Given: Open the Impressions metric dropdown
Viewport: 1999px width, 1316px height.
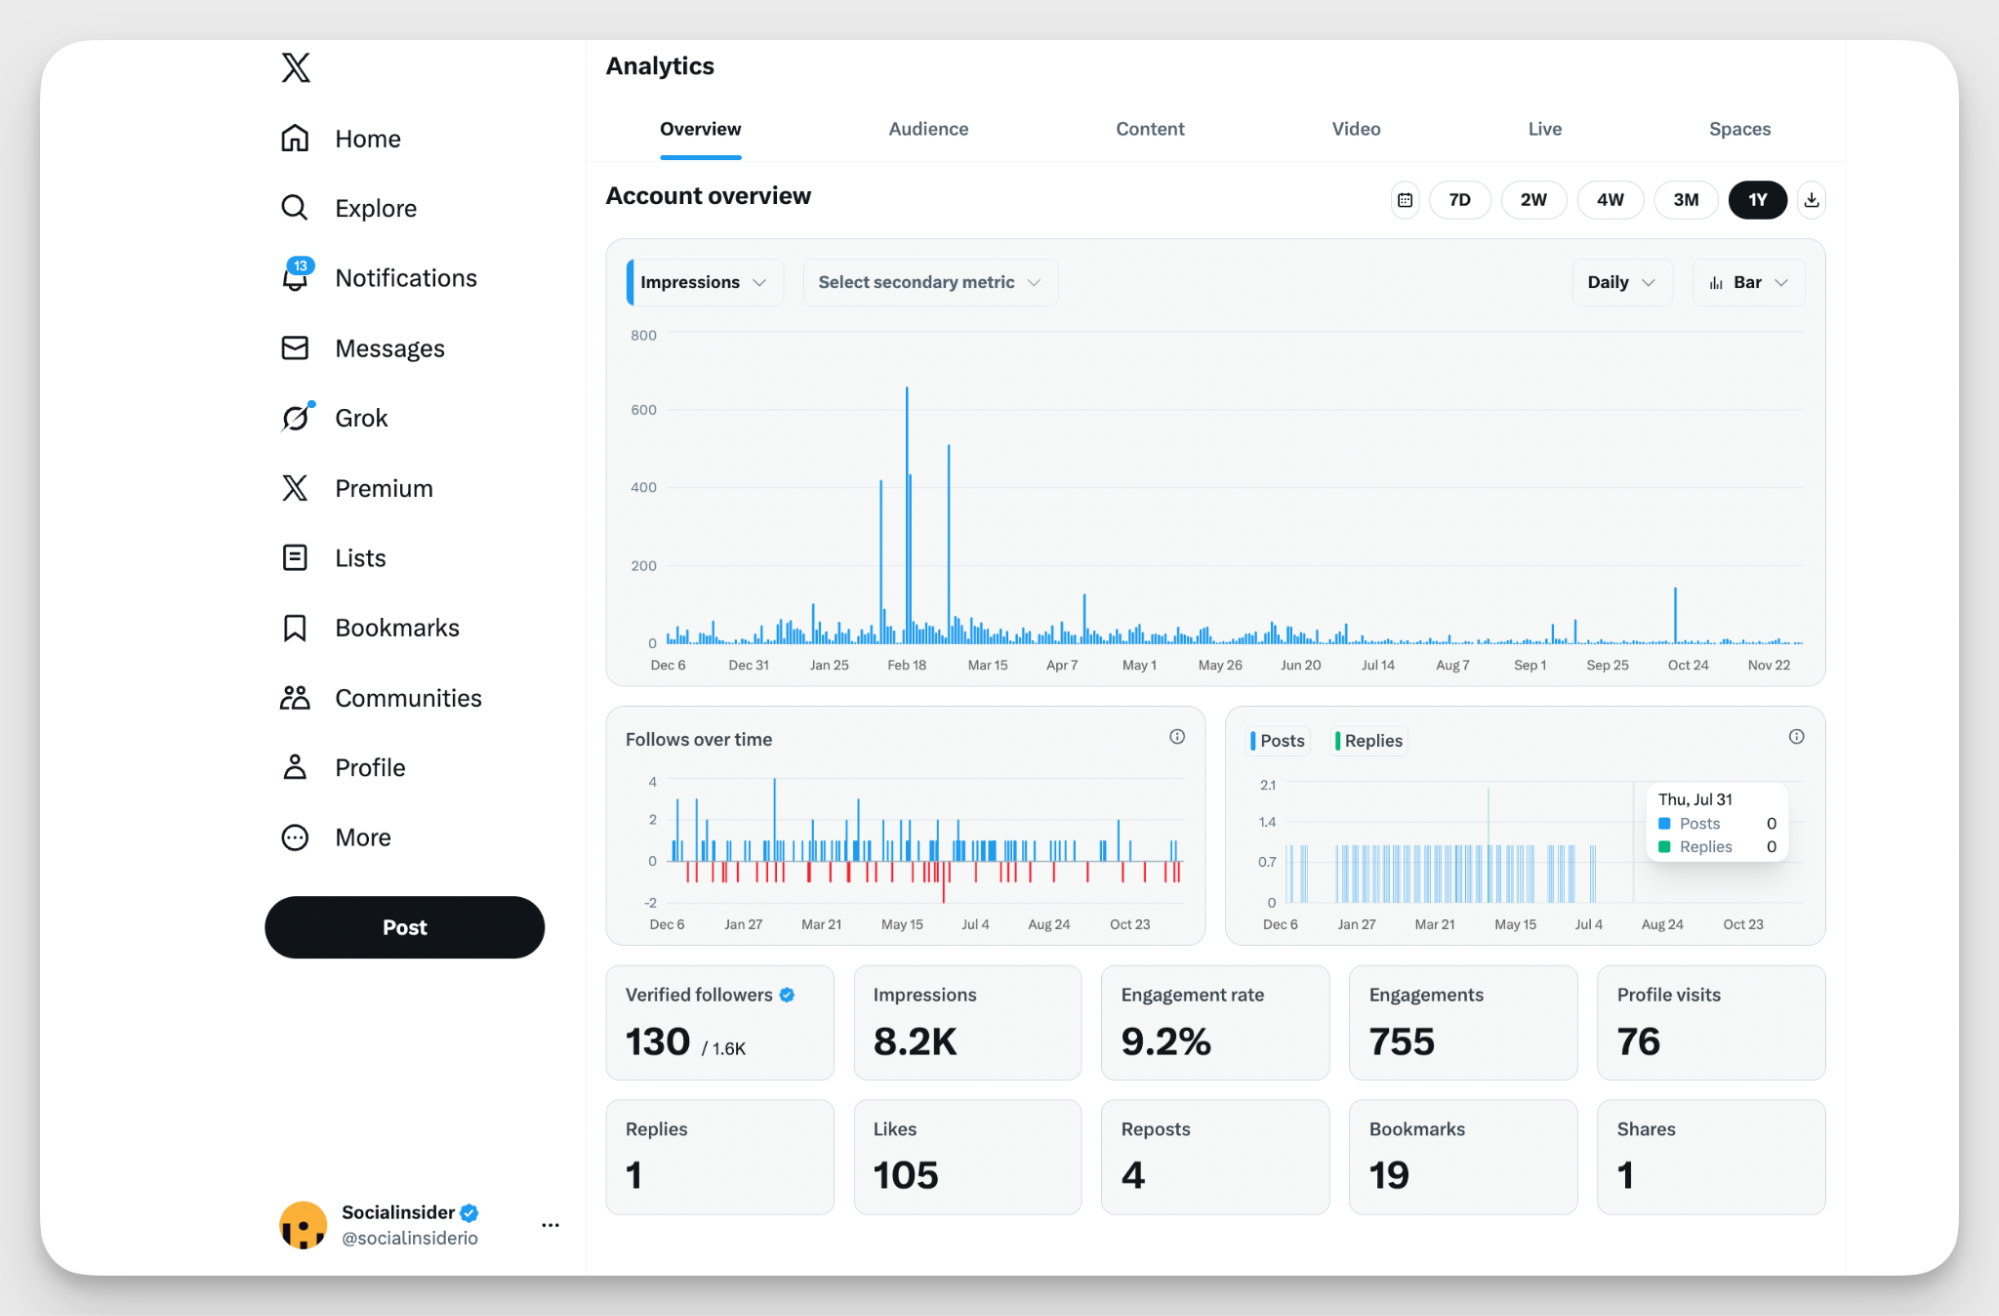Looking at the screenshot, I should click(x=703, y=282).
